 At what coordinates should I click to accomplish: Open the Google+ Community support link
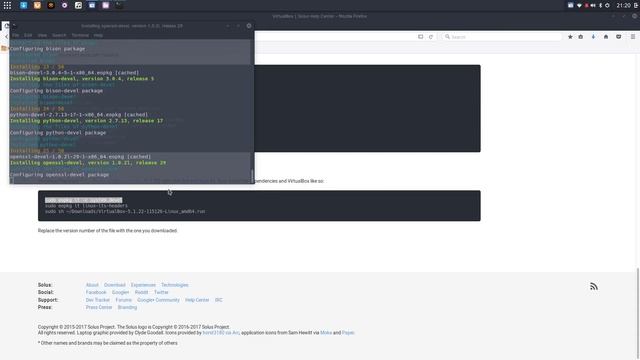pos(158,300)
